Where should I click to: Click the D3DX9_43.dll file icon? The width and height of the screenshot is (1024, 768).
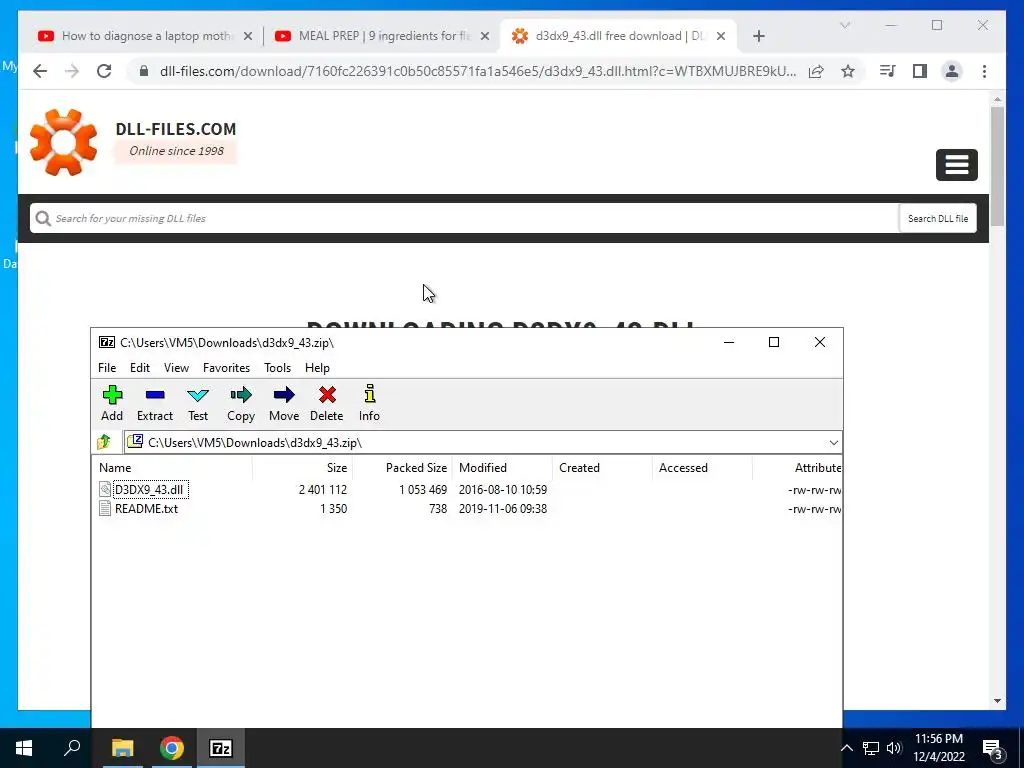105,489
